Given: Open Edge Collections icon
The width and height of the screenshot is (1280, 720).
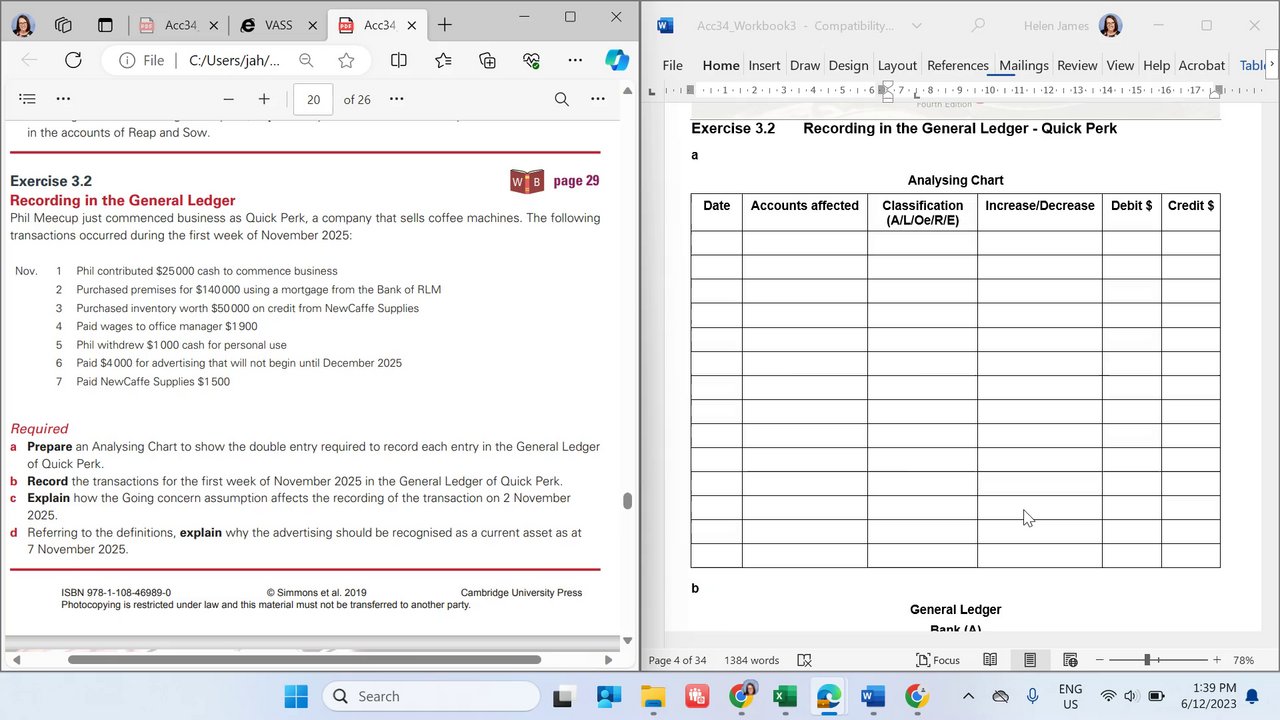Looking at the screenshot, I should [487, 60].
